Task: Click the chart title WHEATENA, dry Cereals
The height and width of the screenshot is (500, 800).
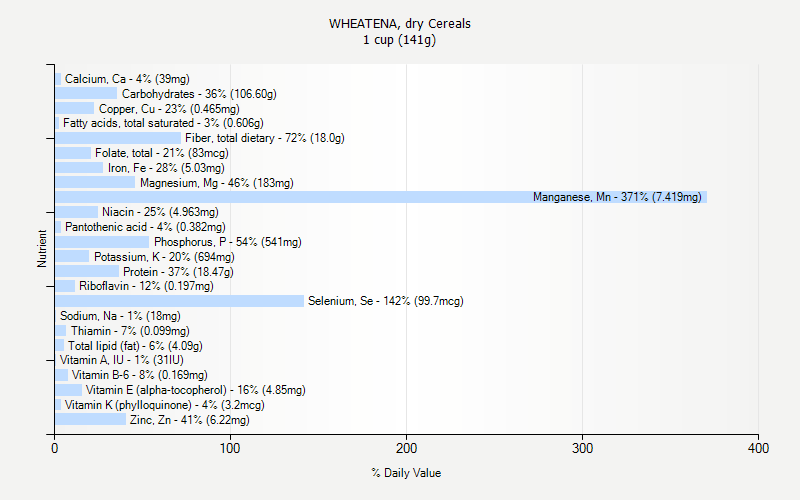Action: 399,23
